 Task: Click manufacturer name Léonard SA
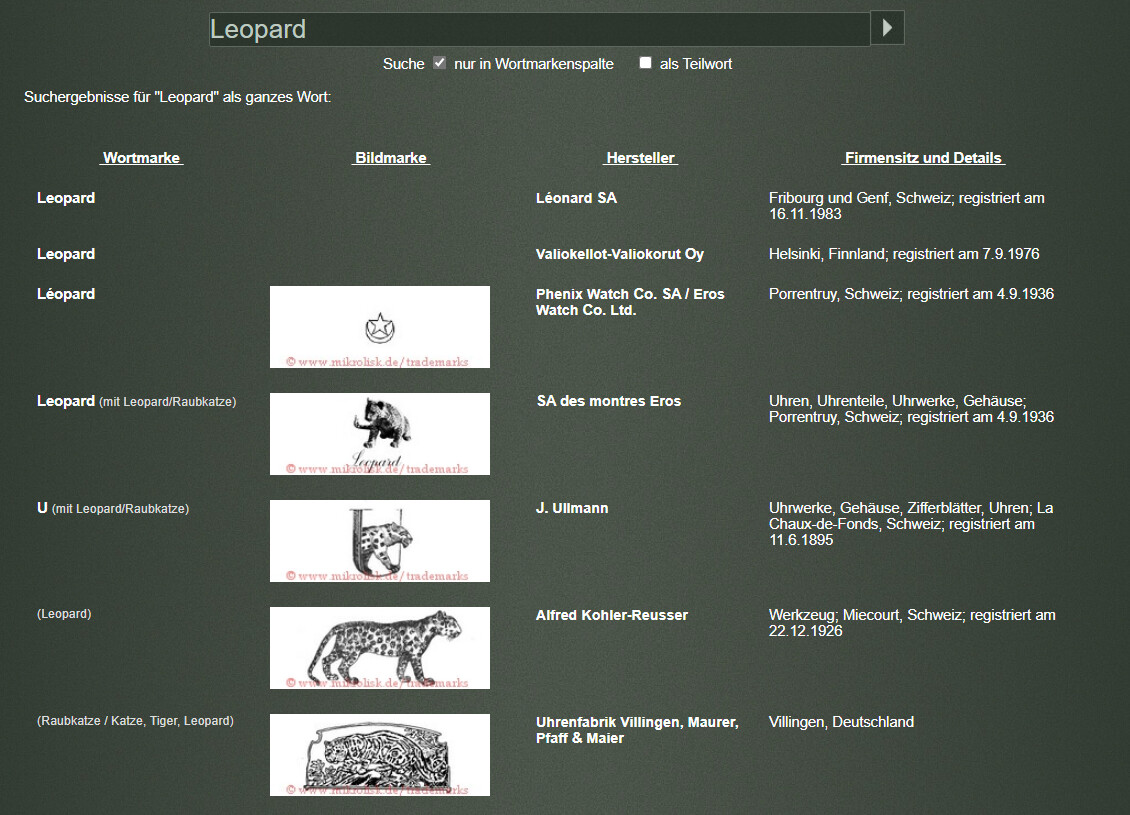pos(576,198)
